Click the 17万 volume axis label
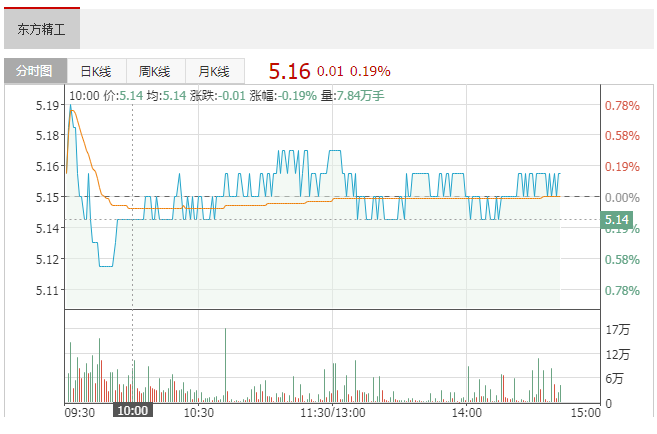Image resolution: width=657 pixels, height=434 pixels. (617, 329)
